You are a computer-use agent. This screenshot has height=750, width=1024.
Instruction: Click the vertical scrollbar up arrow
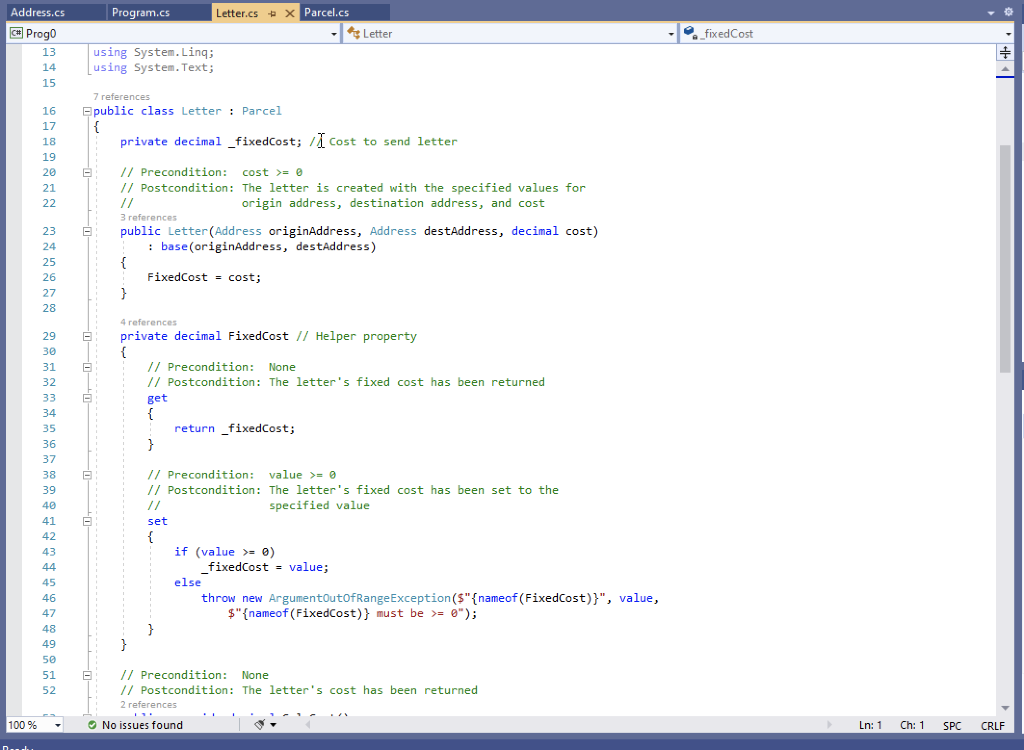pos(1005,69)
